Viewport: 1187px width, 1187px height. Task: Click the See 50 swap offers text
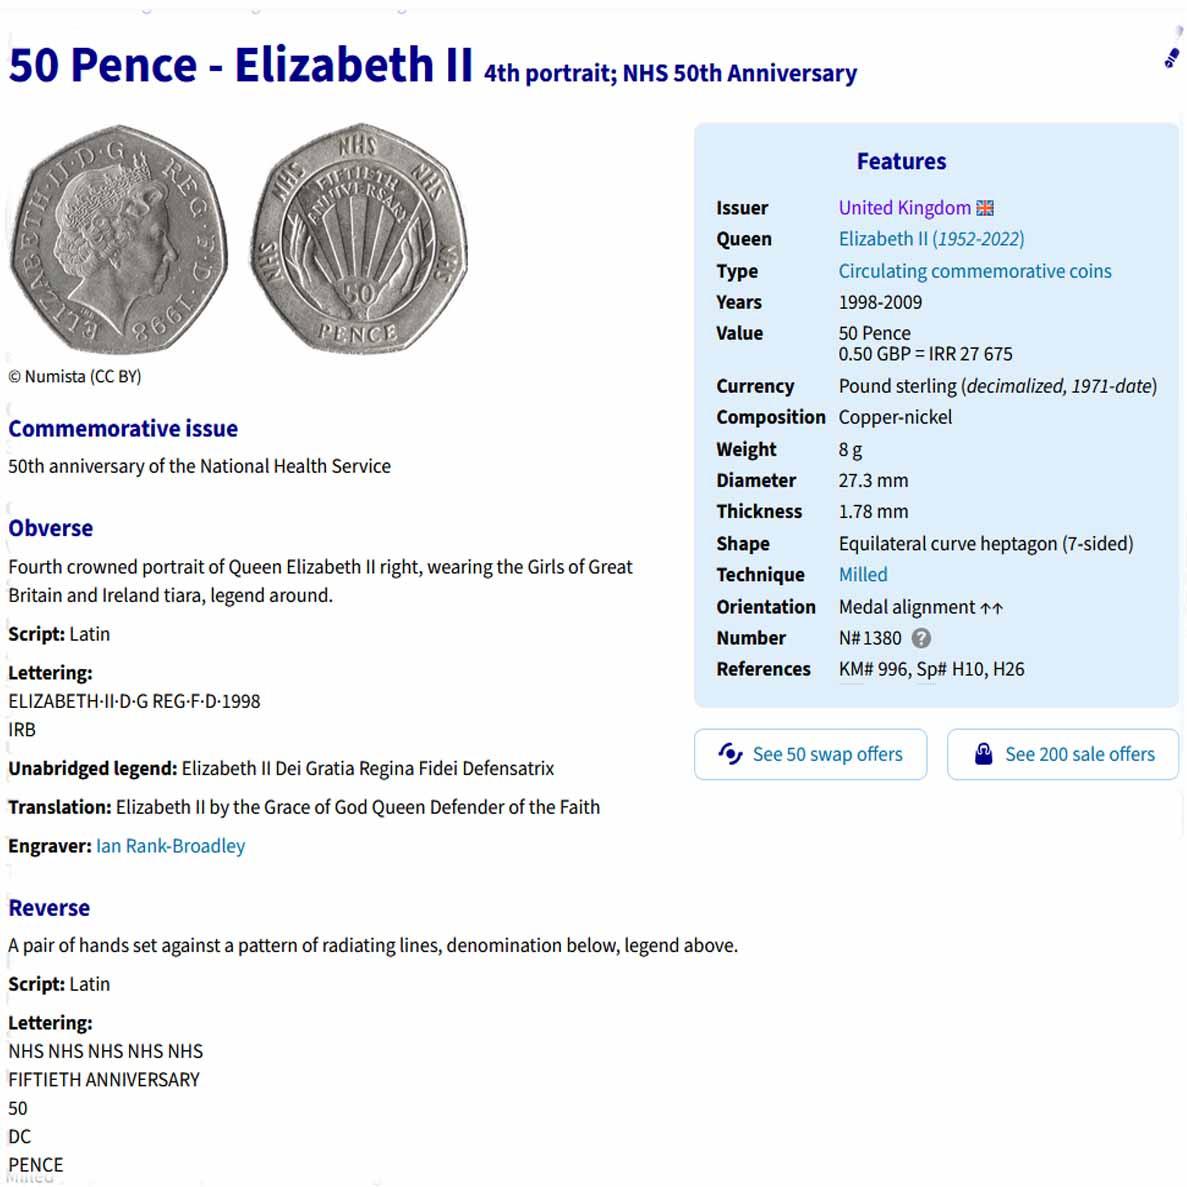pos(827,754)
